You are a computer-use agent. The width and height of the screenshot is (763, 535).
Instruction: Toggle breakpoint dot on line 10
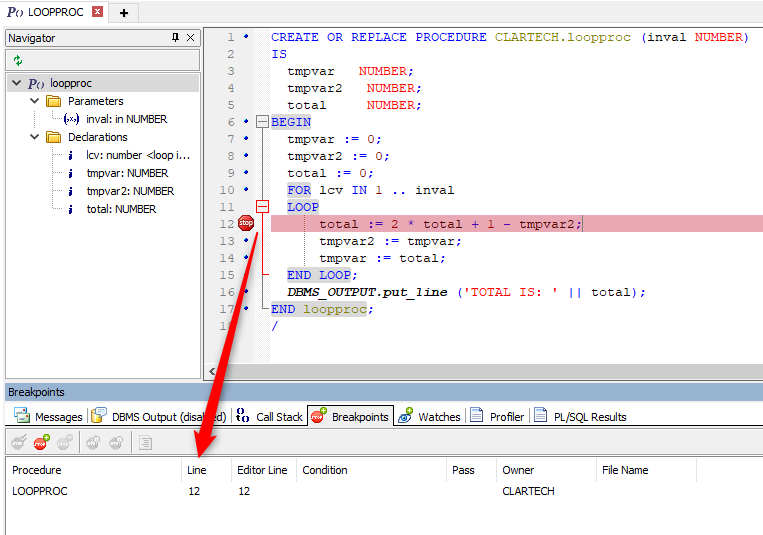click(x=246, y=189)
